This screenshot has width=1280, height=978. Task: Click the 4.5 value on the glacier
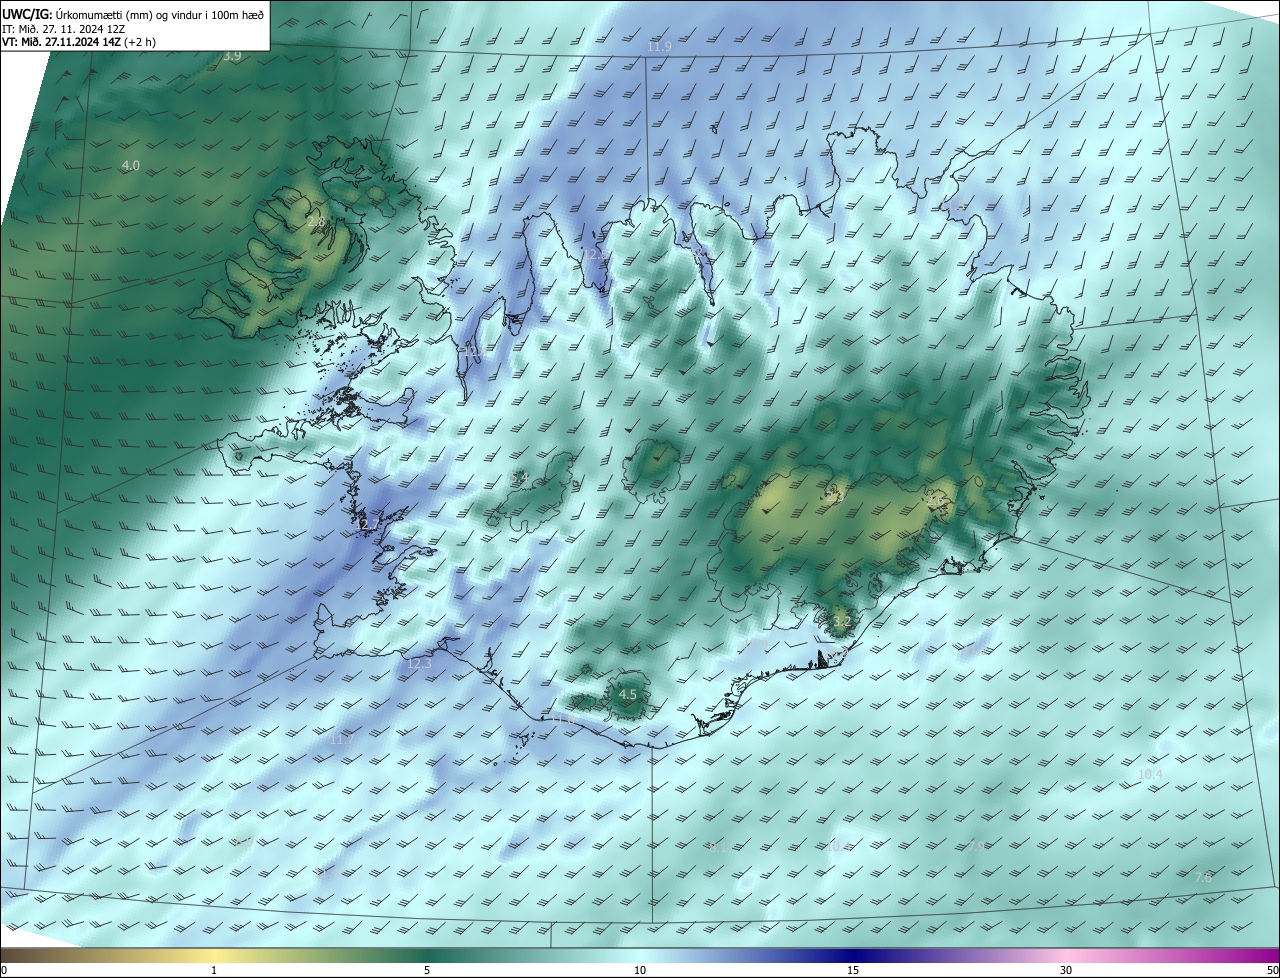coord(628,694)
